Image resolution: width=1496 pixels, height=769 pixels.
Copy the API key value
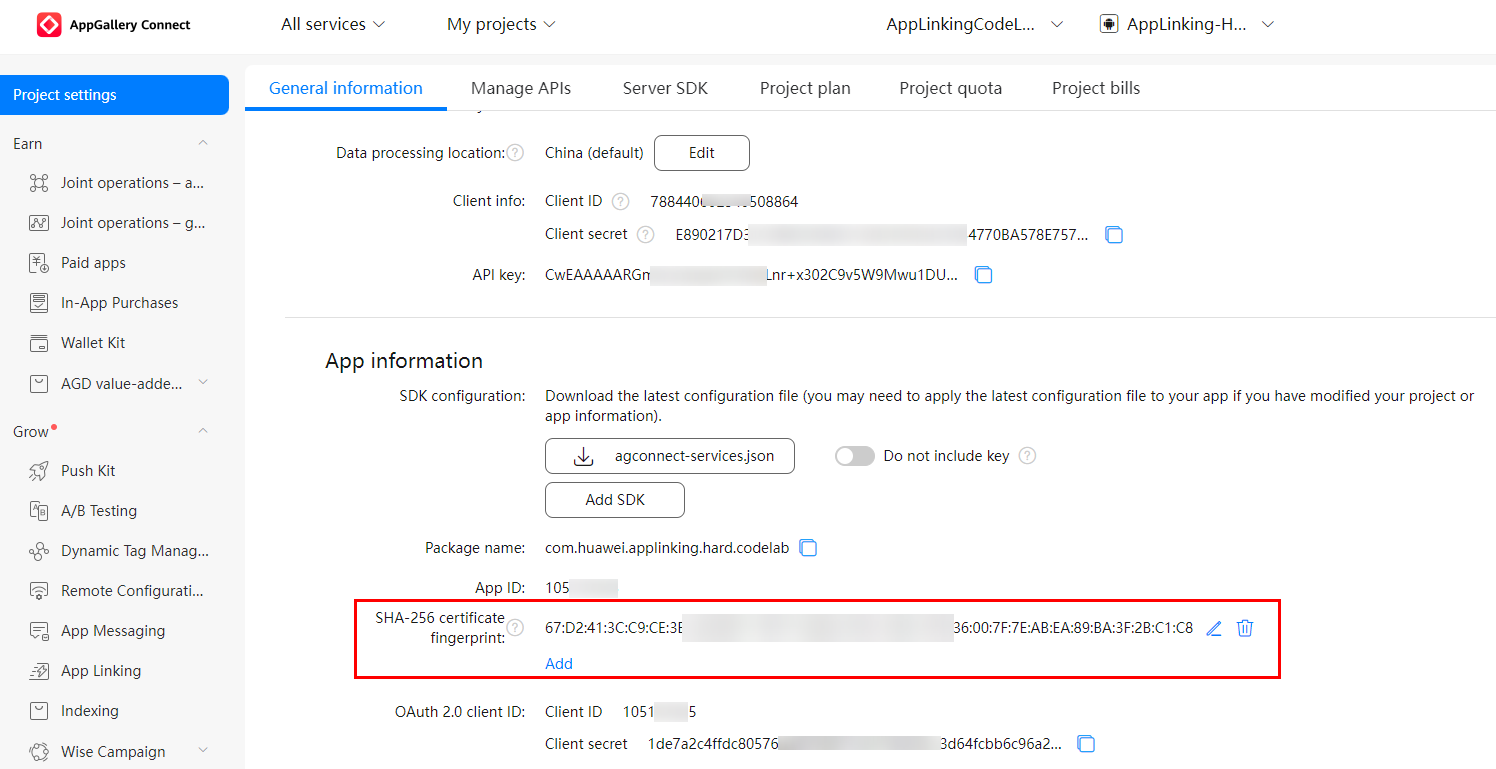(x=983, y=274)
